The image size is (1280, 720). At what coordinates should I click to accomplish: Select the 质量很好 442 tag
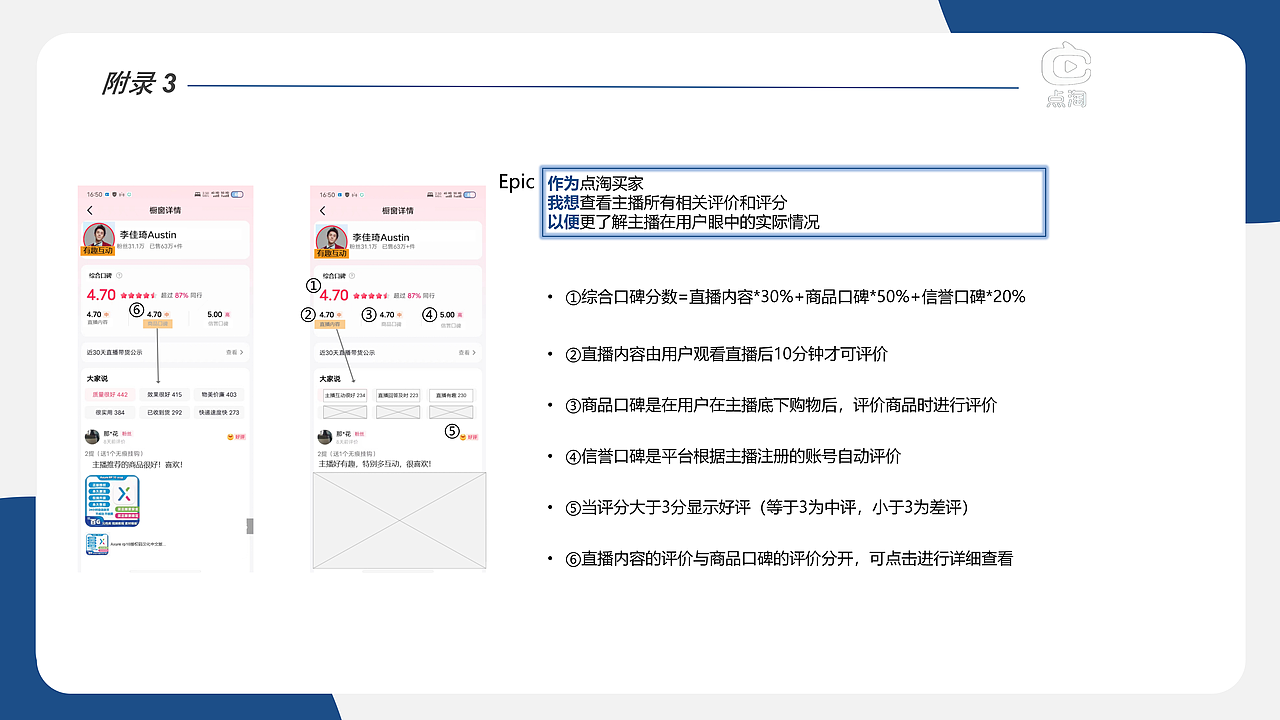pos(110,394)
